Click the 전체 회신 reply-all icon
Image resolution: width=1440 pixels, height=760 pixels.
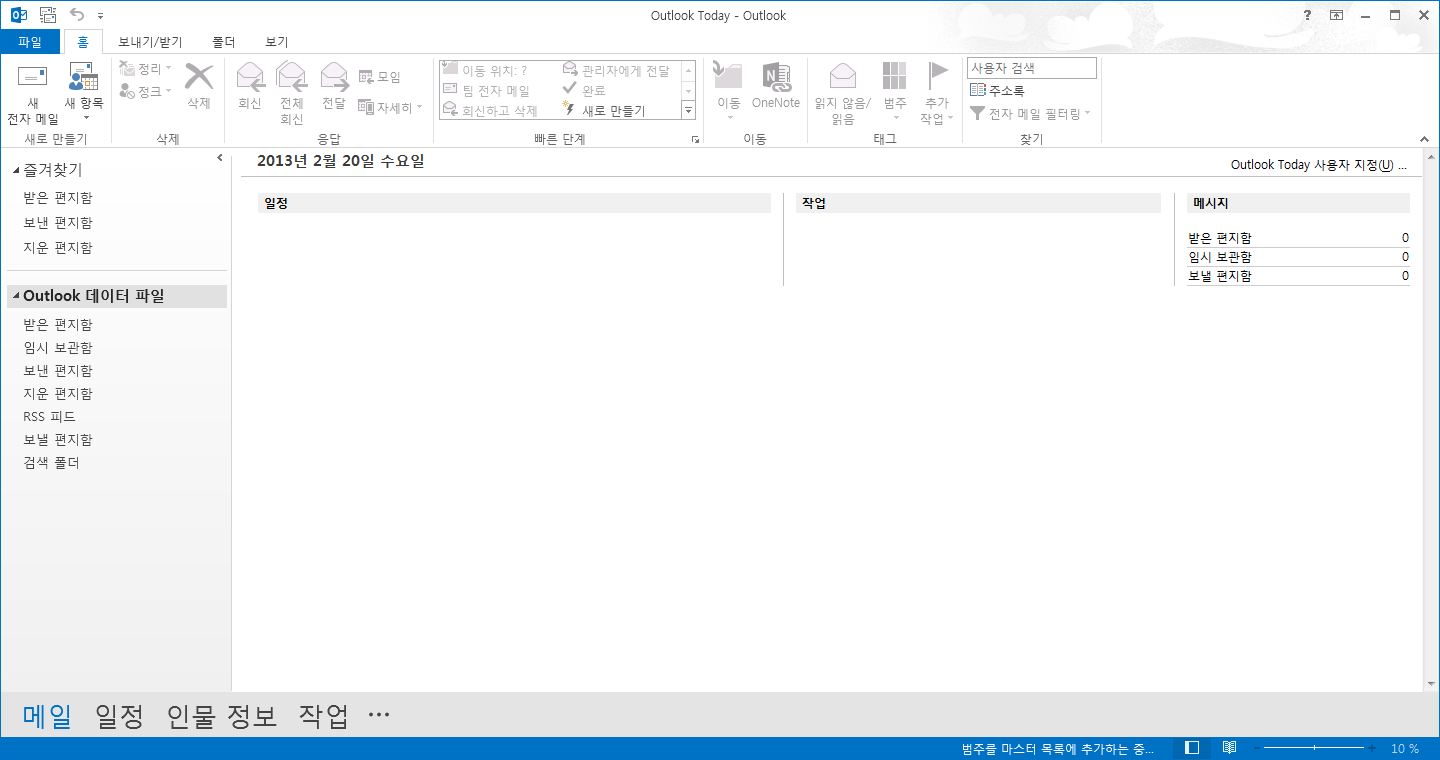click(x=291, y=77)
